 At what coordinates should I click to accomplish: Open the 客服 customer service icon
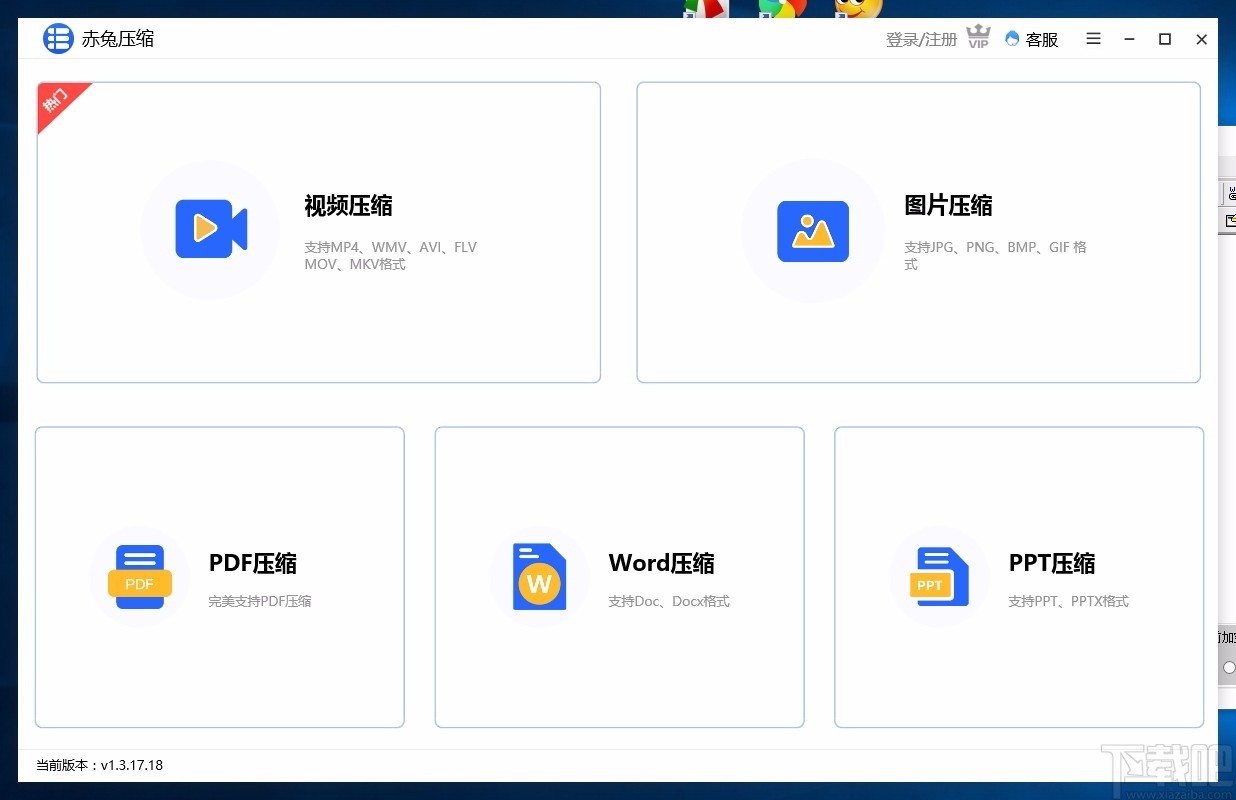(1012, 39)
